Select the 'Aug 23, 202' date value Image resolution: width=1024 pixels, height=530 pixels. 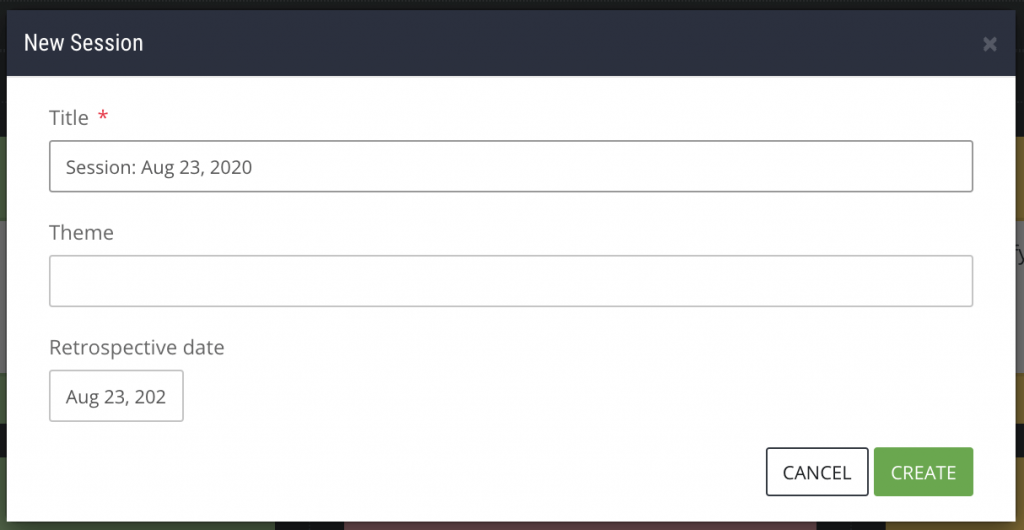coord(116,397)
